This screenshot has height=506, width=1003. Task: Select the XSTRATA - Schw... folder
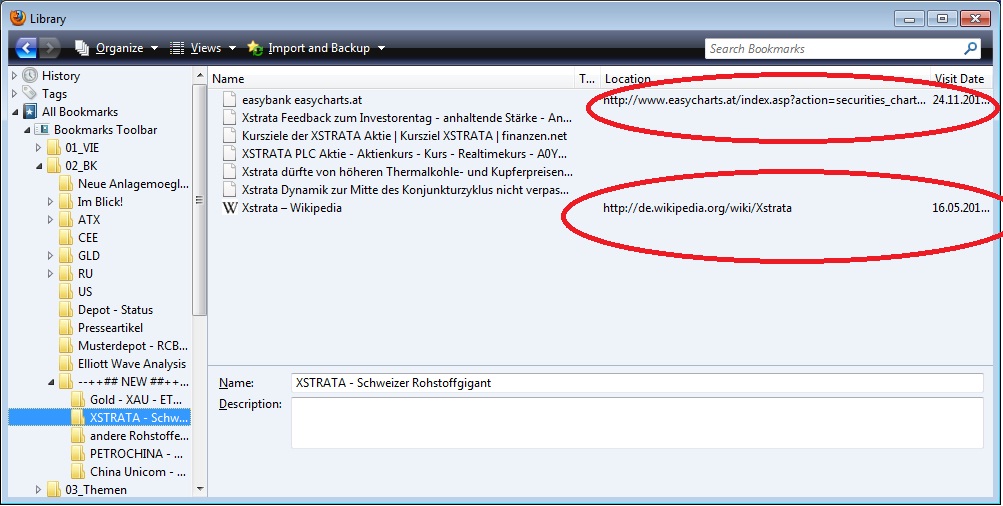pyautogui.click(x=139, y=418)
